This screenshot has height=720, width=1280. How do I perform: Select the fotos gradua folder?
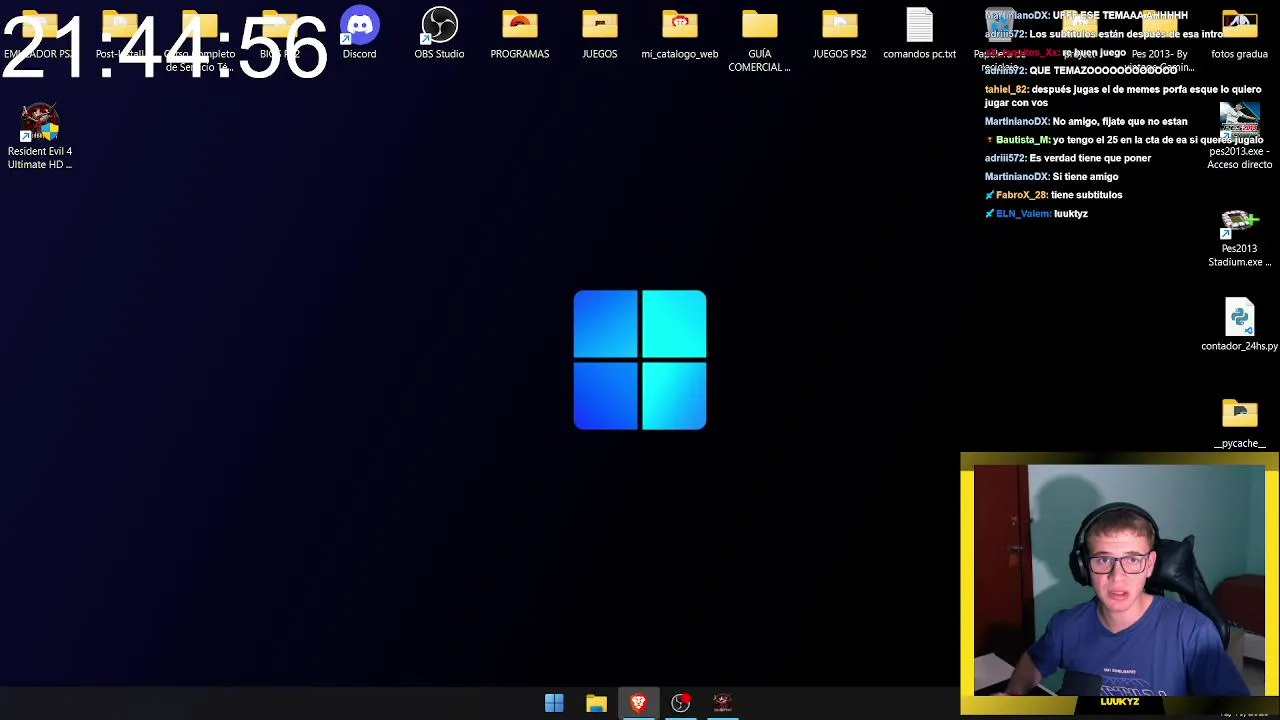coord(1239,33)
